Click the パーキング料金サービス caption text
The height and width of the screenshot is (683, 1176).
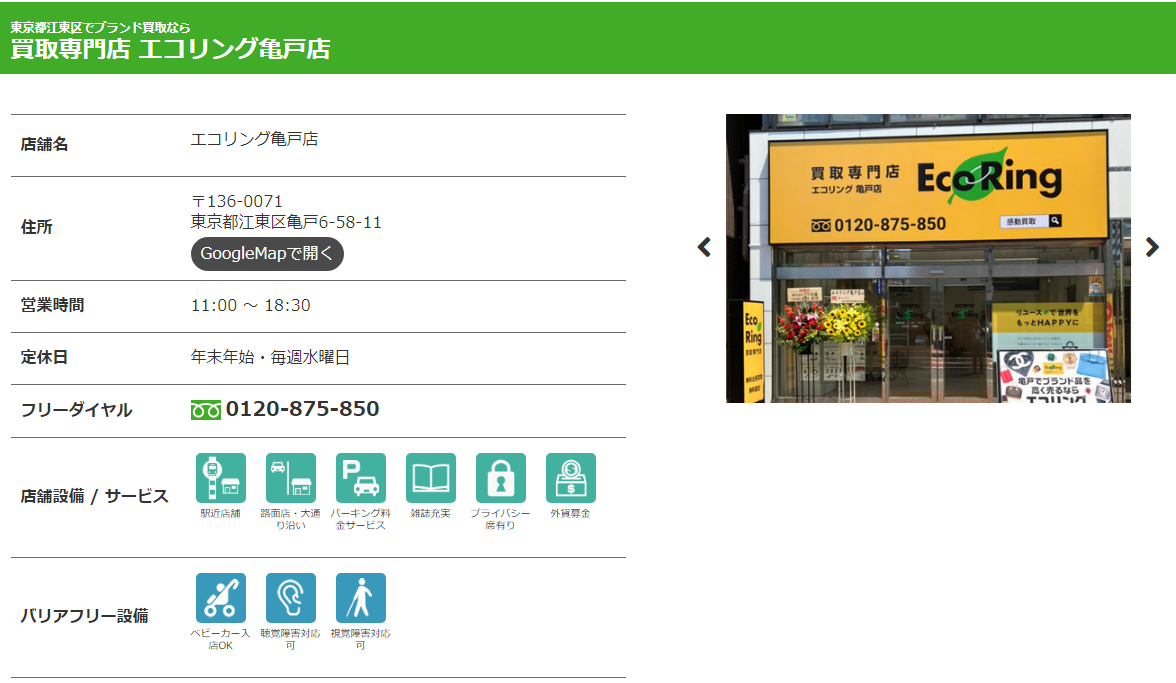[x=361, y=520]
